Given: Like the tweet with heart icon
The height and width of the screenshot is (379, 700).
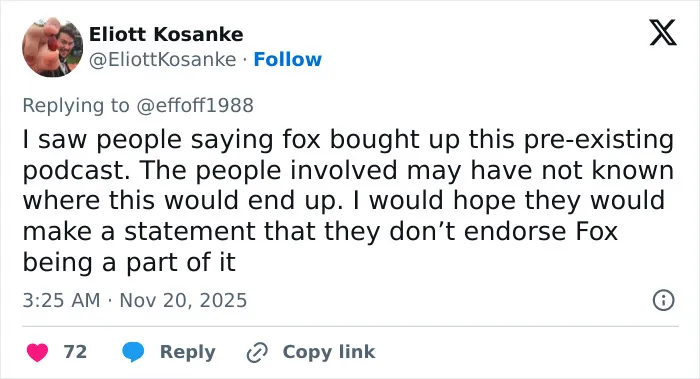Looking at the screenshot, I should tap(38, 352).
